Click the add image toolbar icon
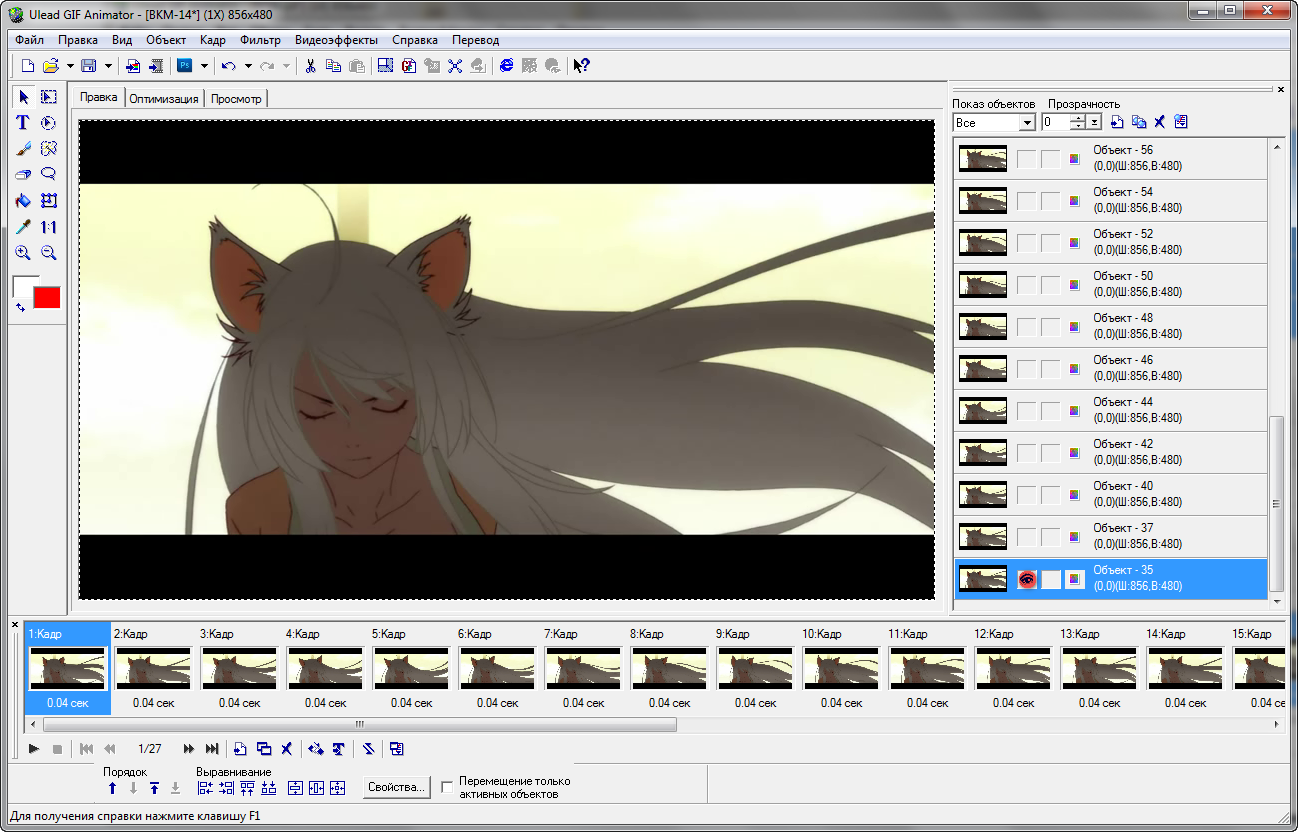 pyautogui.click(x=132, y=66)
